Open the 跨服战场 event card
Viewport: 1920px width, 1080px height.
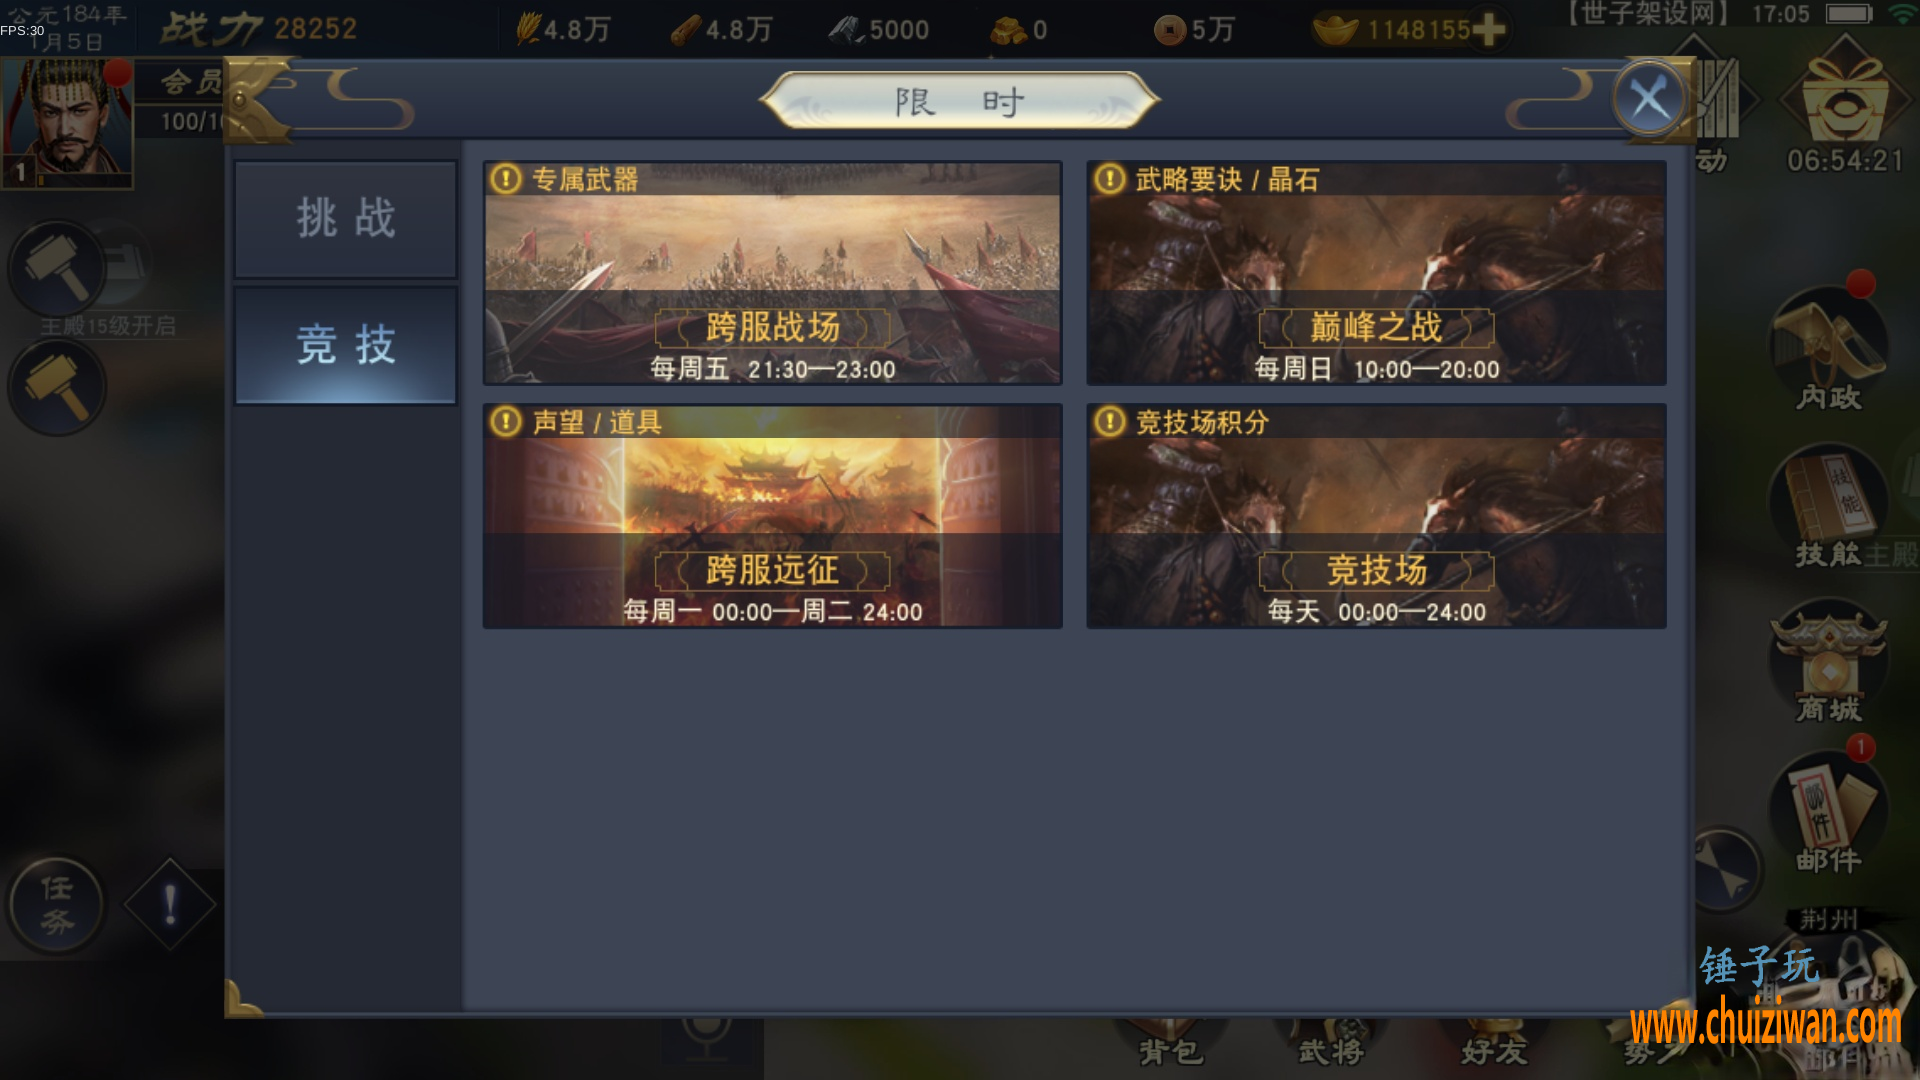coord(772,273)
